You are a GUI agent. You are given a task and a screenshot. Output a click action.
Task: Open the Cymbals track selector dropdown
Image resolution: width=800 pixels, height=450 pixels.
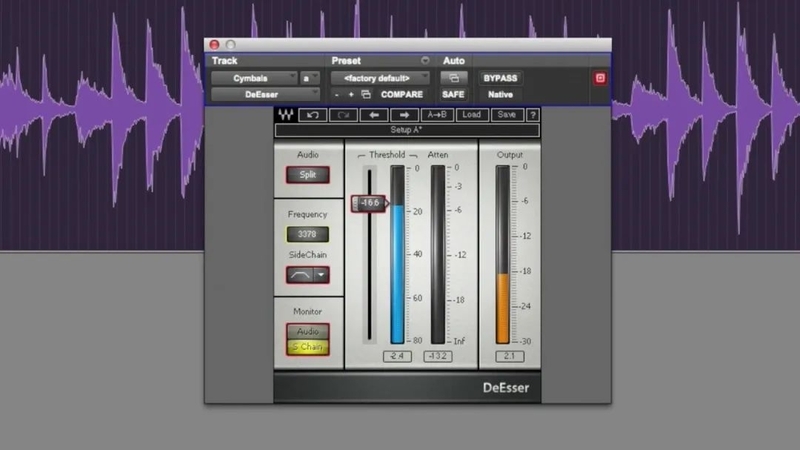pyautogui.click(x=254, y=78)
